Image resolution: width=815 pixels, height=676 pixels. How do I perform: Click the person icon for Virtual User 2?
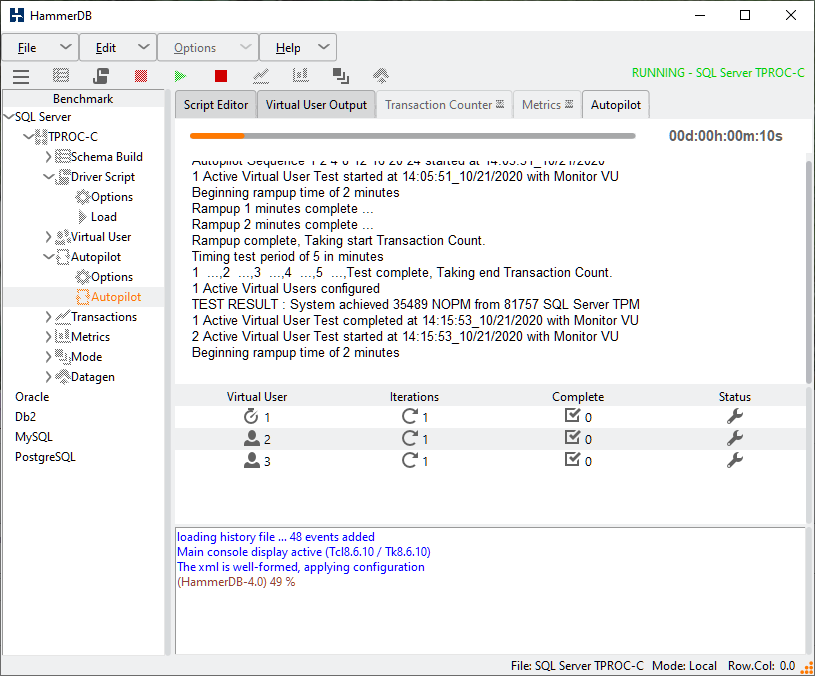click(252, 438)
